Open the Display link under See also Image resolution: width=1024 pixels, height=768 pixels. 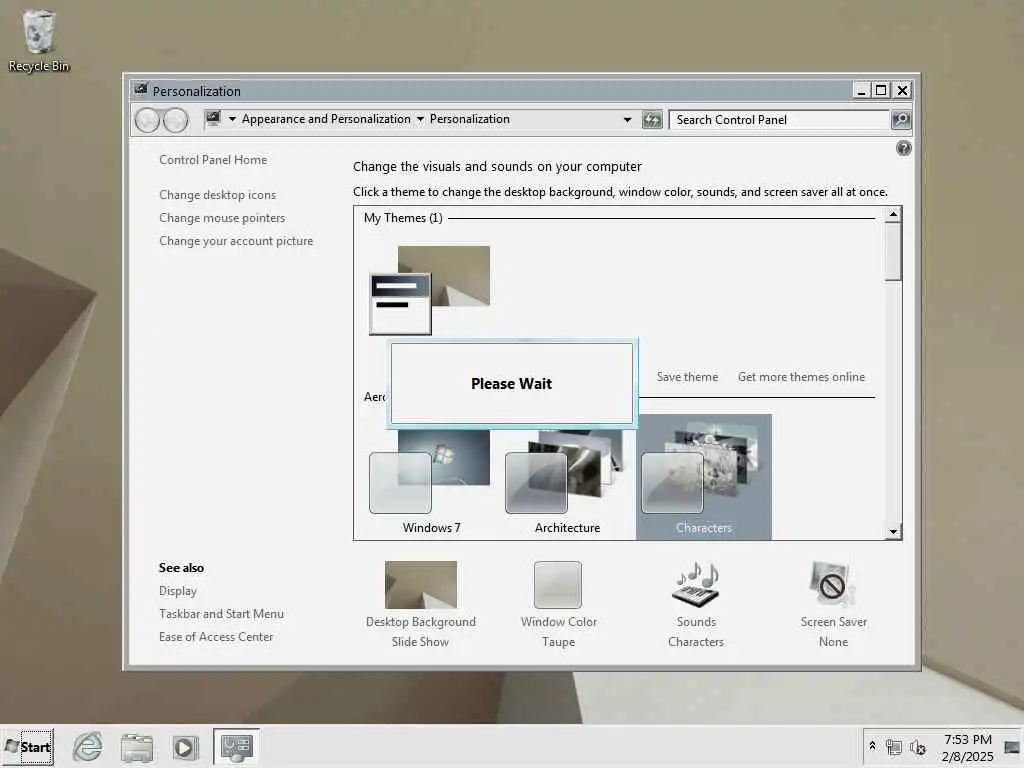pos(178,590)
